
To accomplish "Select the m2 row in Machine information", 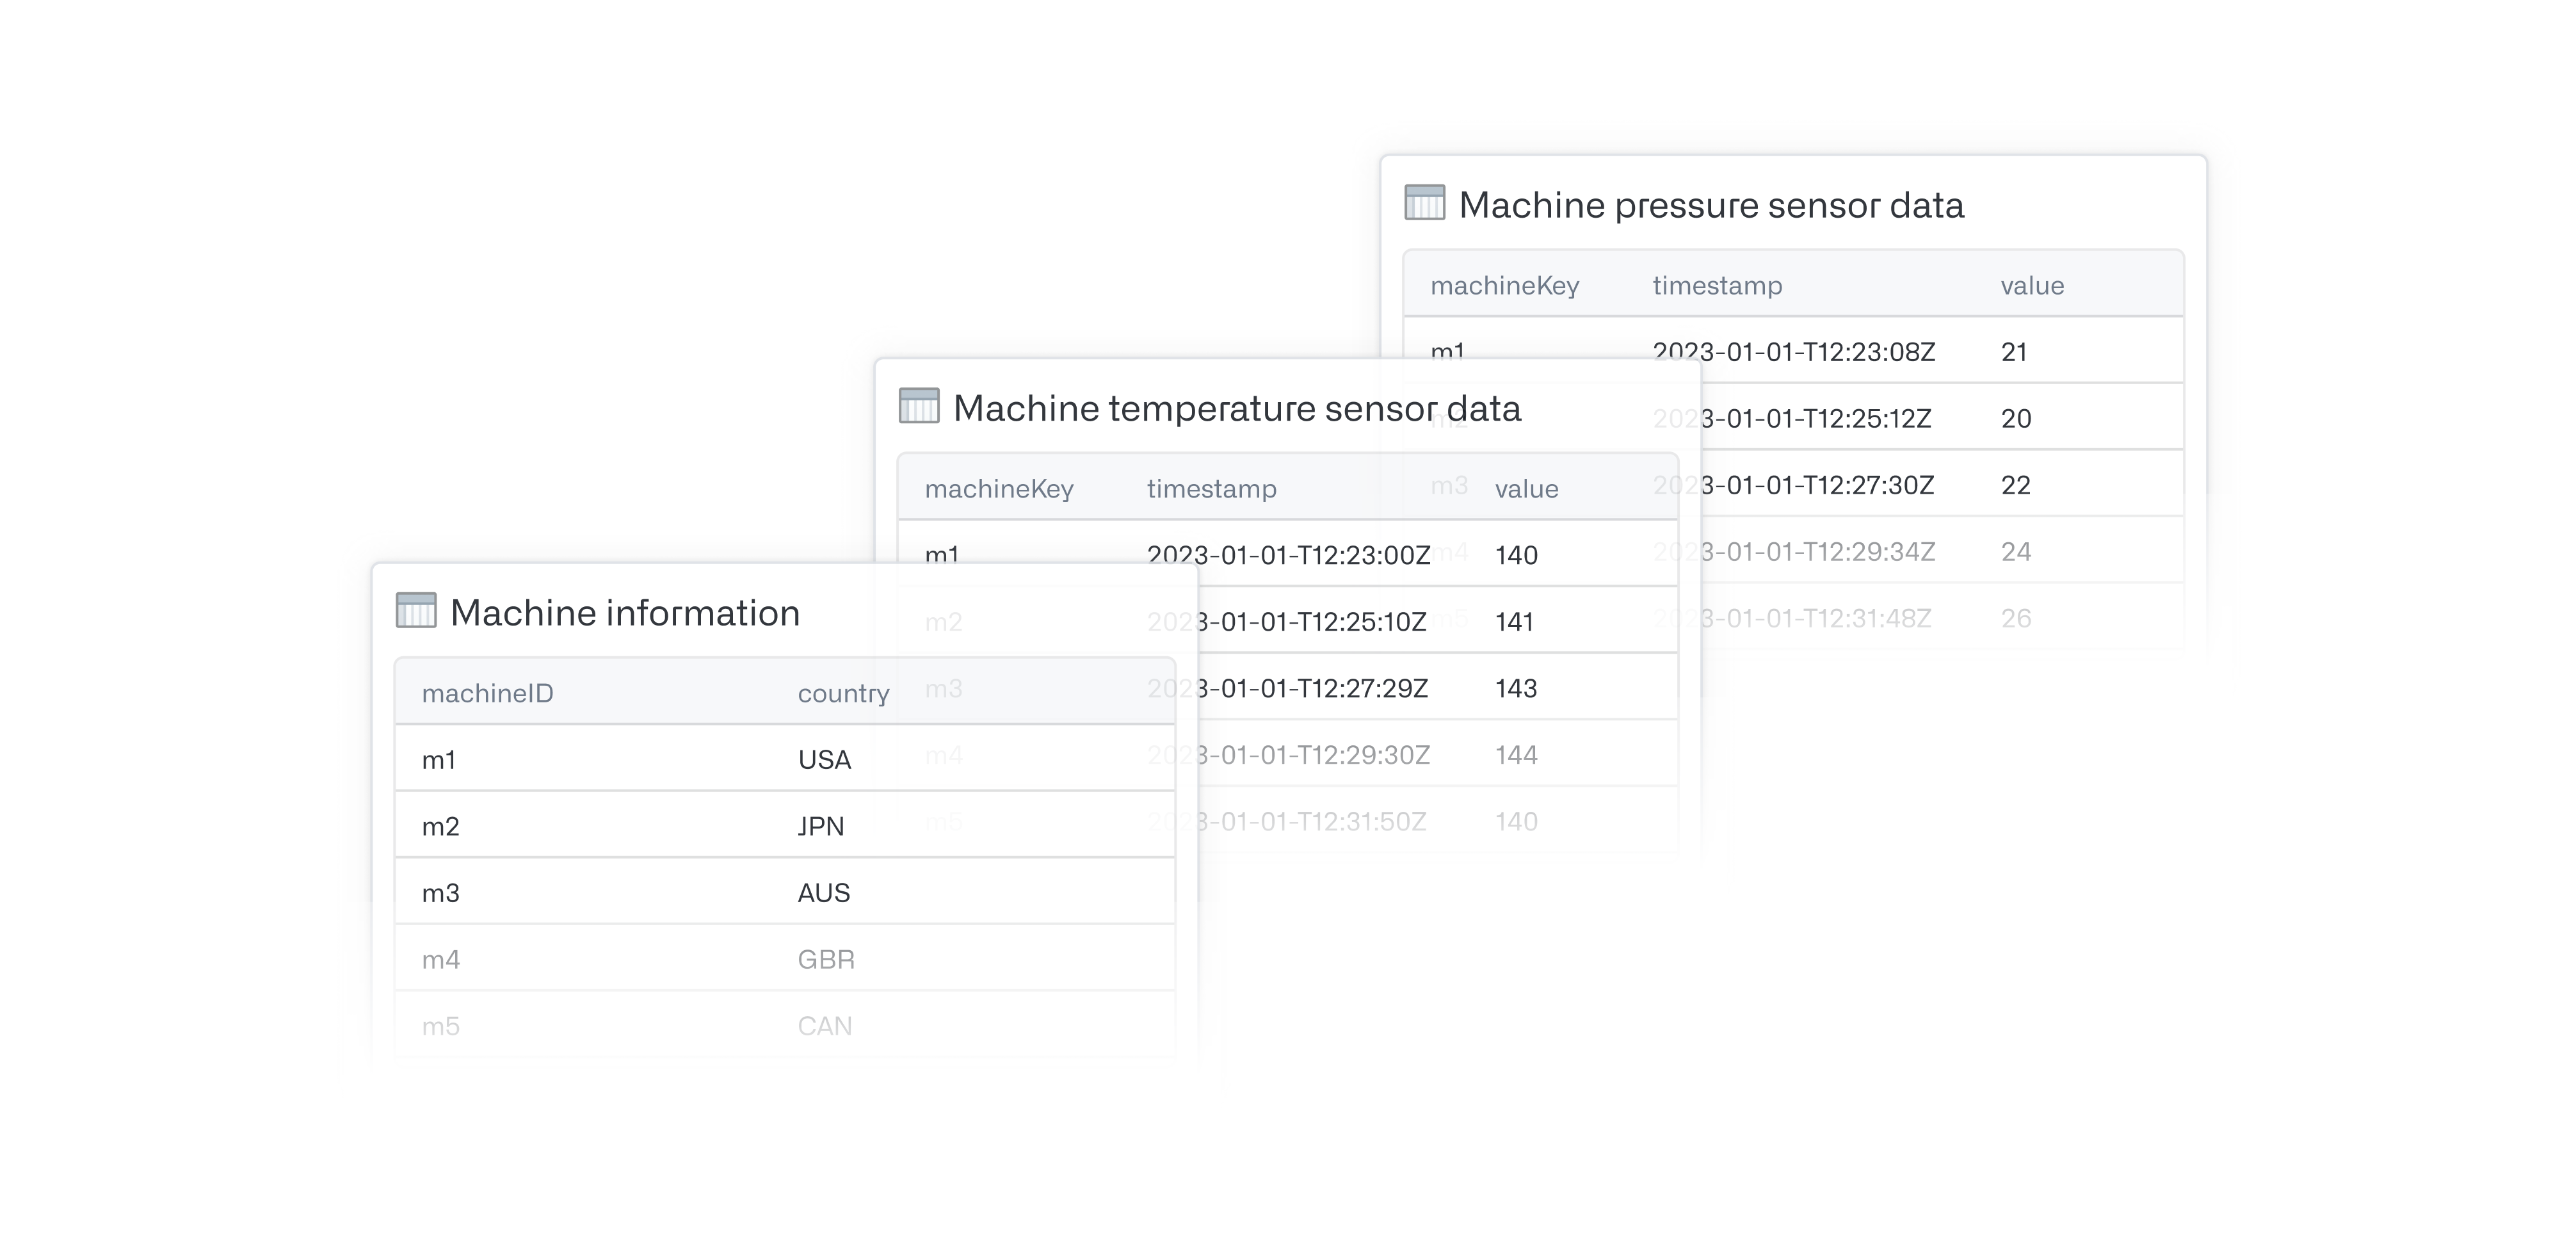I will (785, 826).
